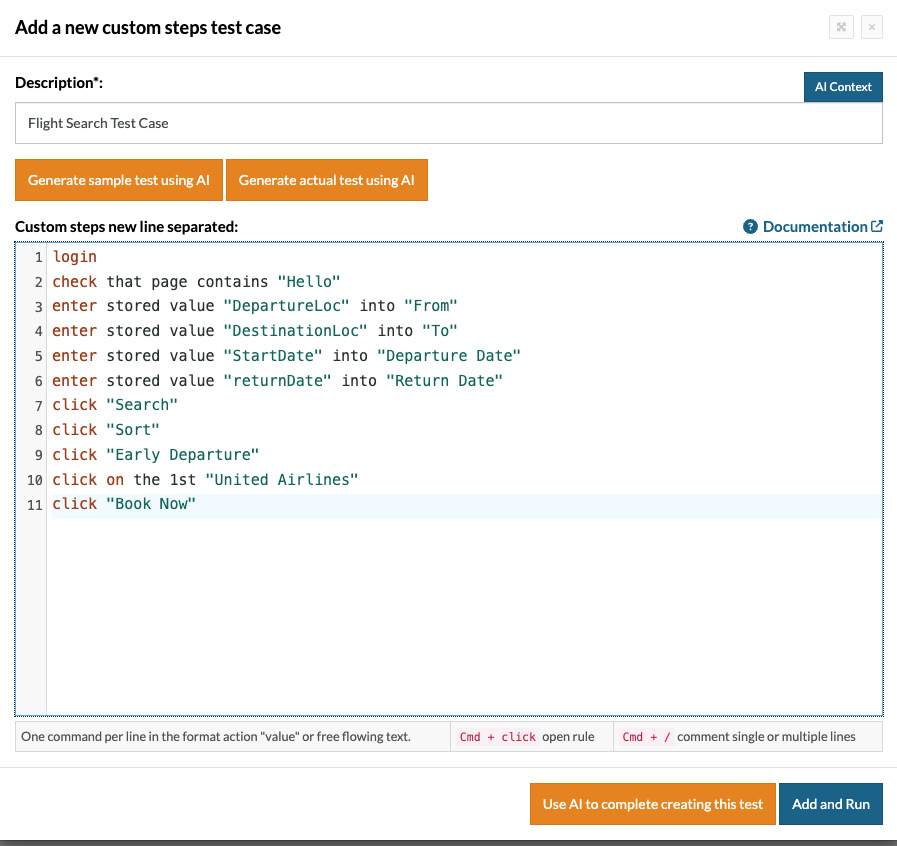
Task: Click the fullscreen expand icon in dialog header
Action: 841,28
